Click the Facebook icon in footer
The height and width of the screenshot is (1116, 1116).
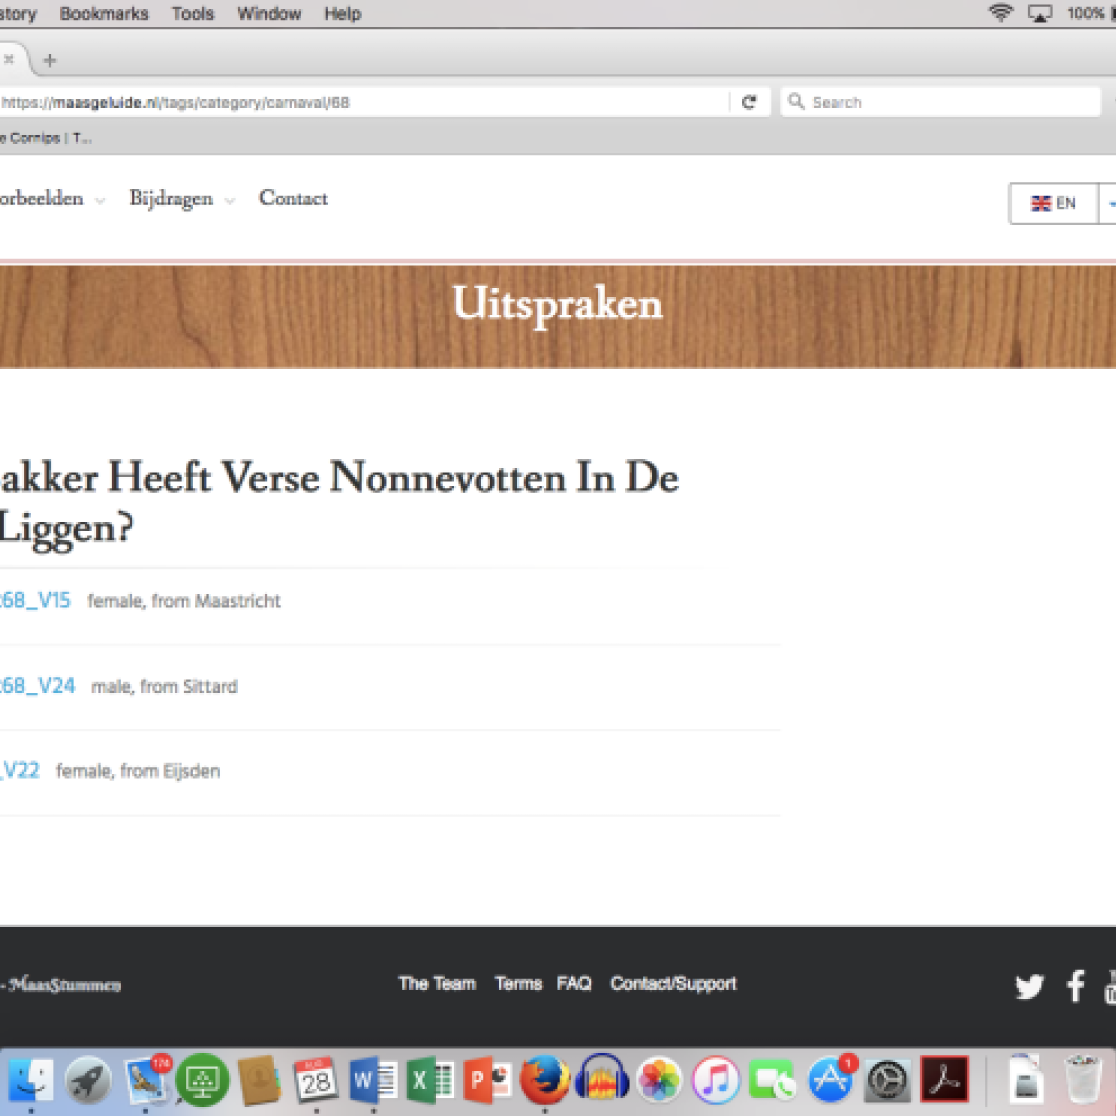pyautogui.click(x=1075, y=986)
